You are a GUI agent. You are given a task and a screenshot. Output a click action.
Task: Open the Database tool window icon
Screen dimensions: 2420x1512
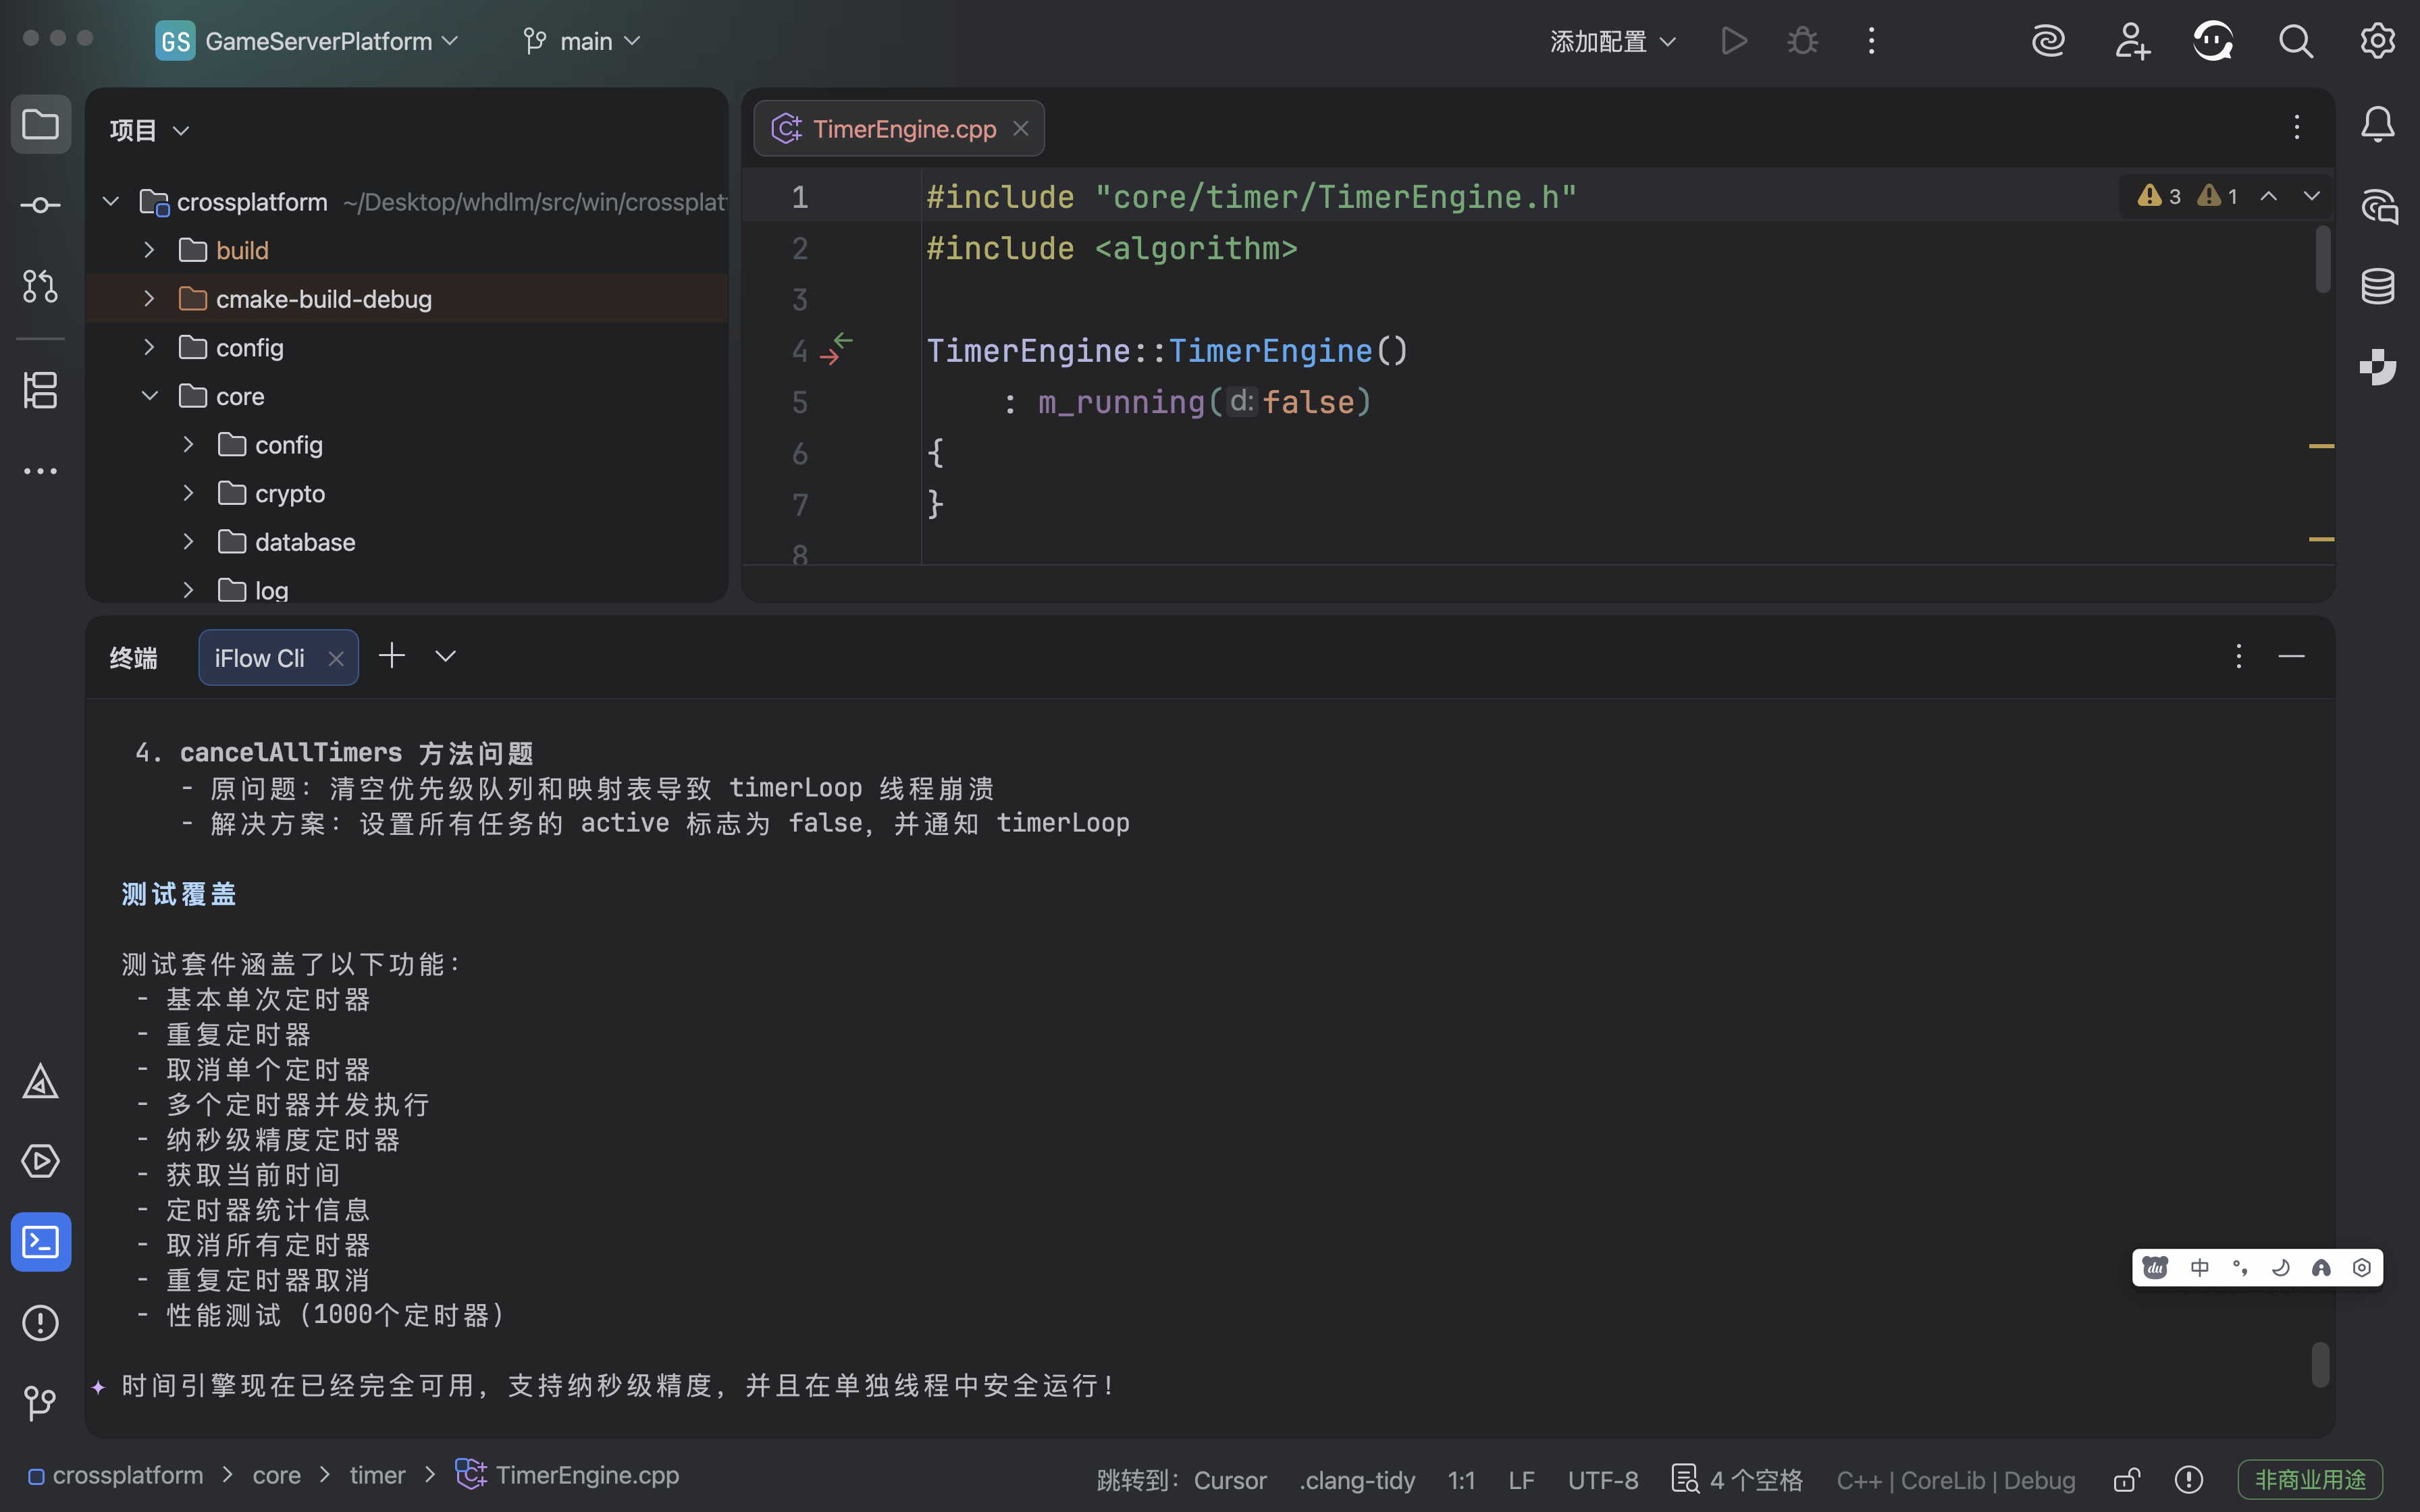(2377, 287)
